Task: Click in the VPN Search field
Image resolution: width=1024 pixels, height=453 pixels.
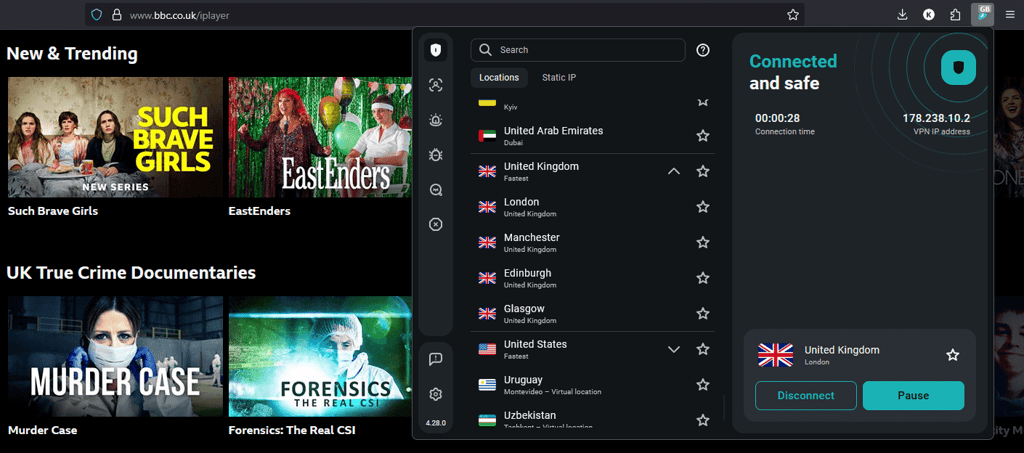Action: 578,50
